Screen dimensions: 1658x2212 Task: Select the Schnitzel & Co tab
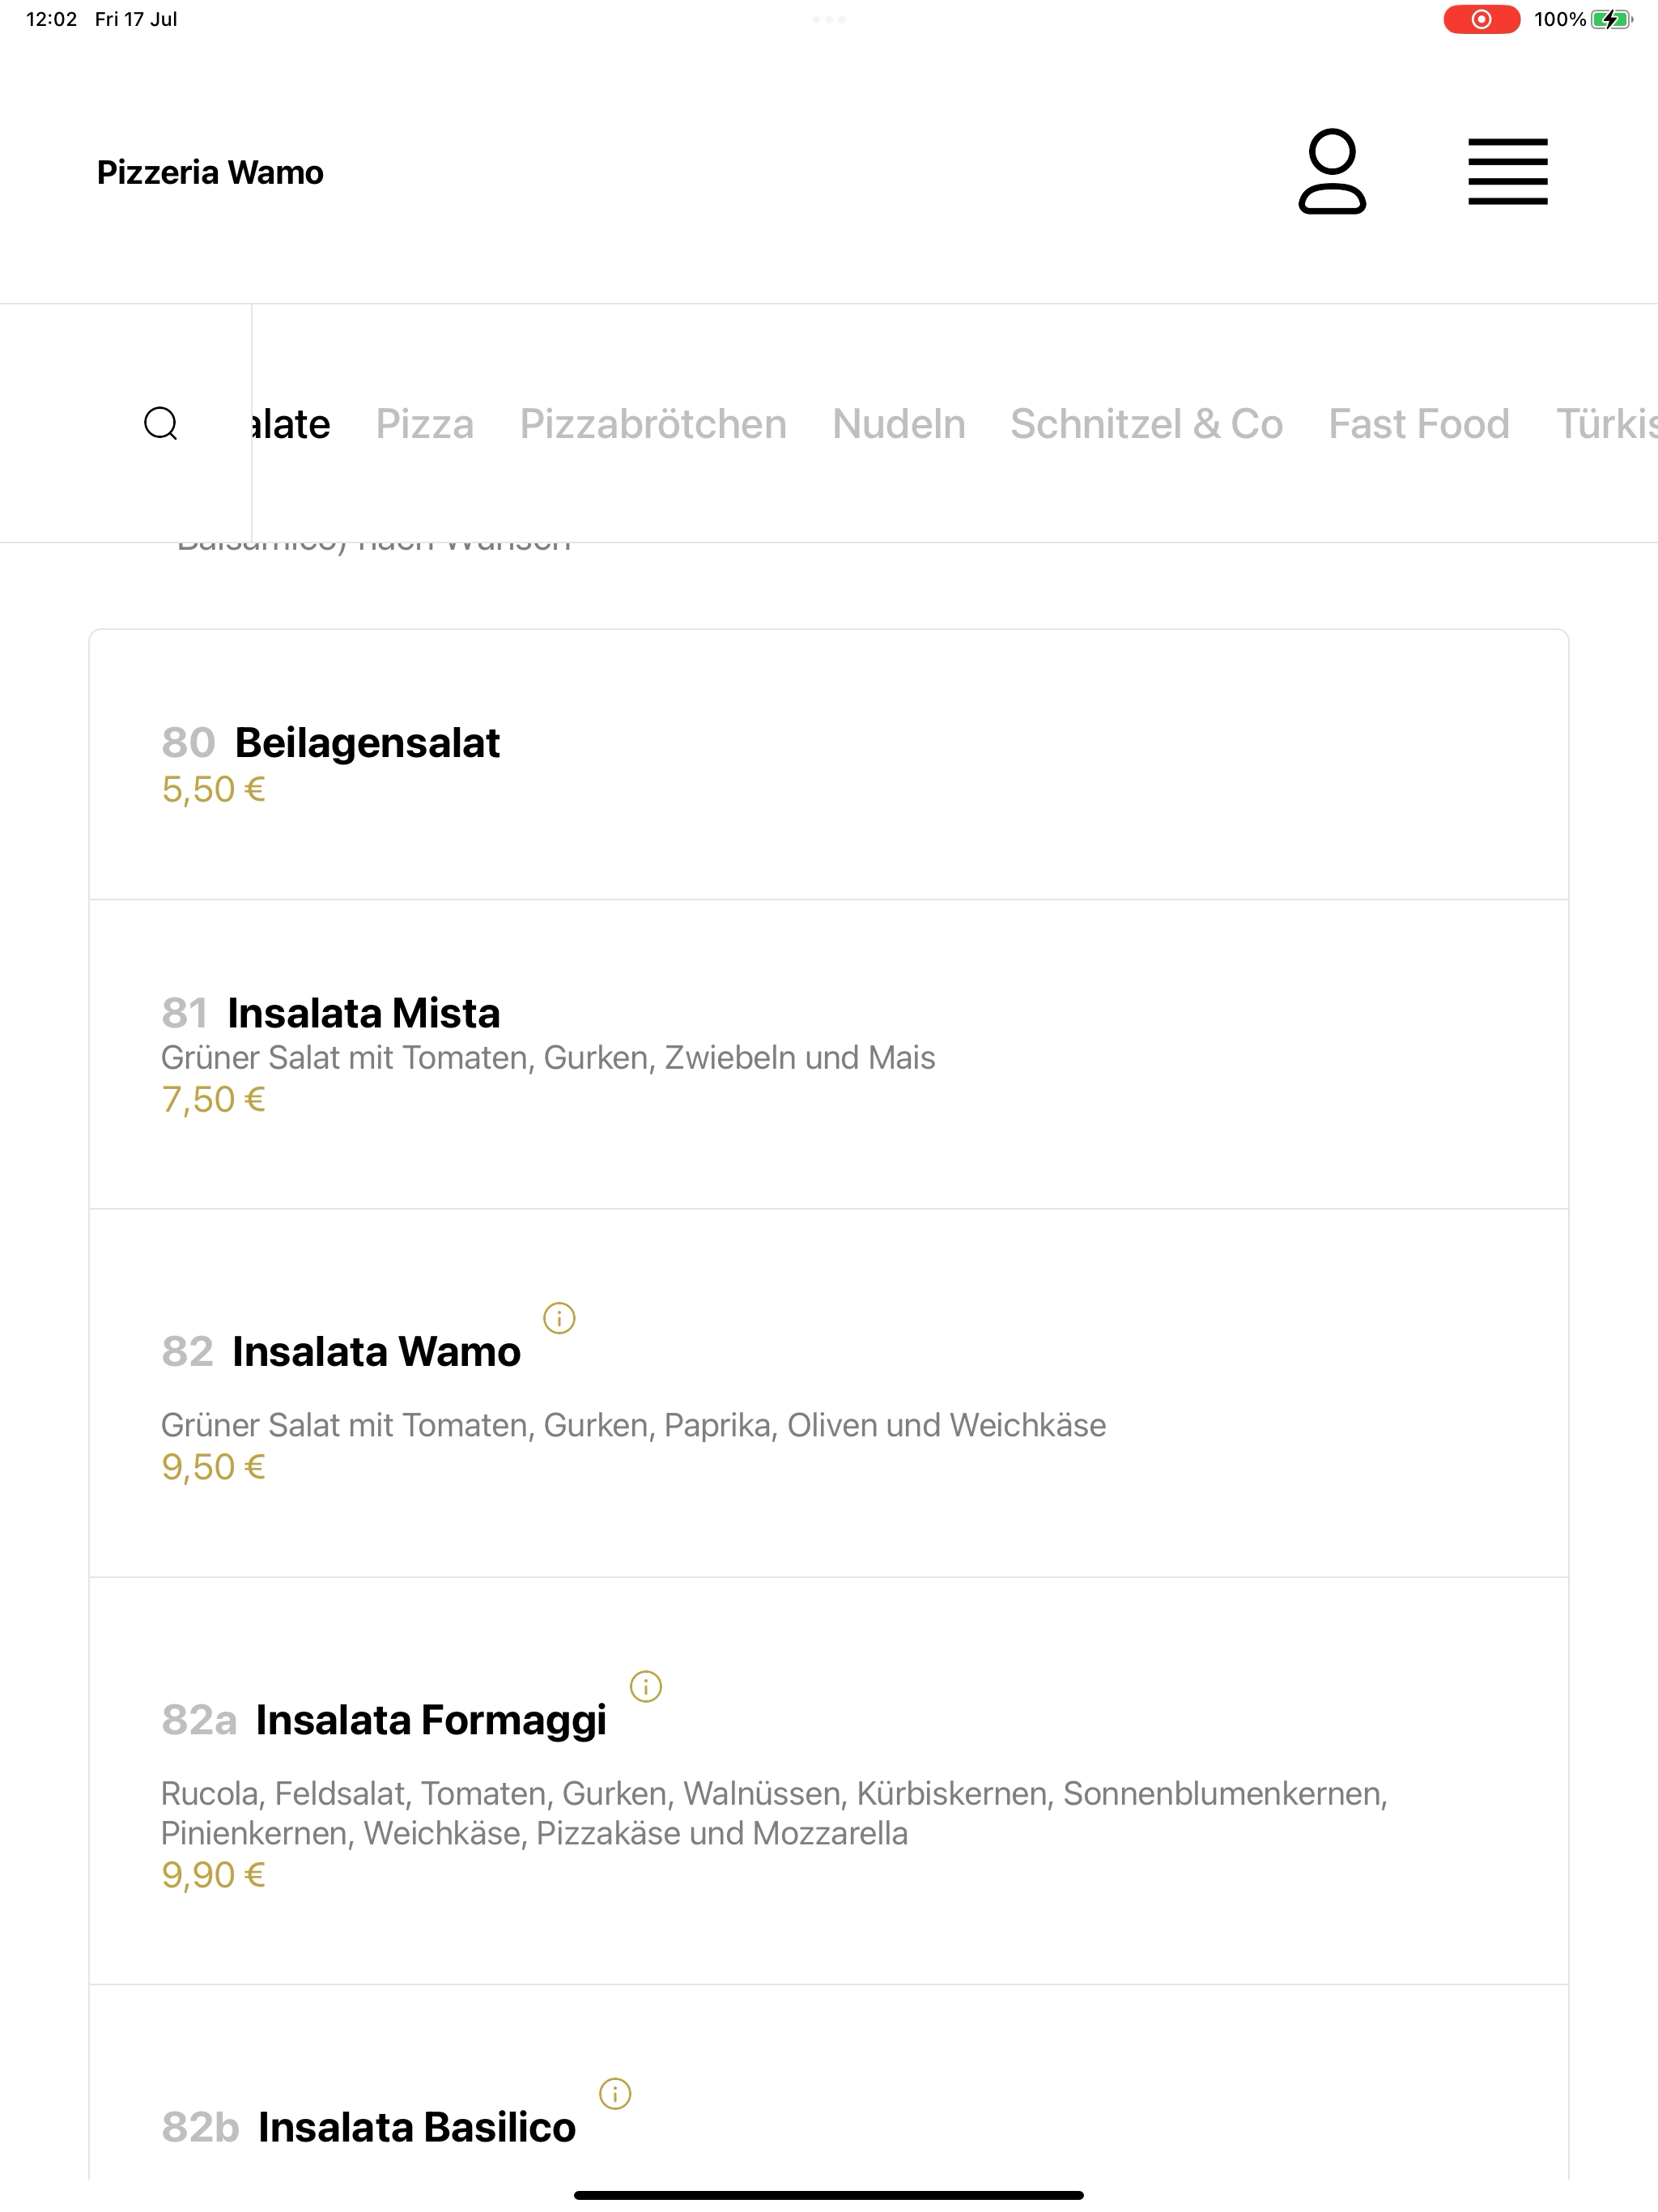coord(1146,424)
